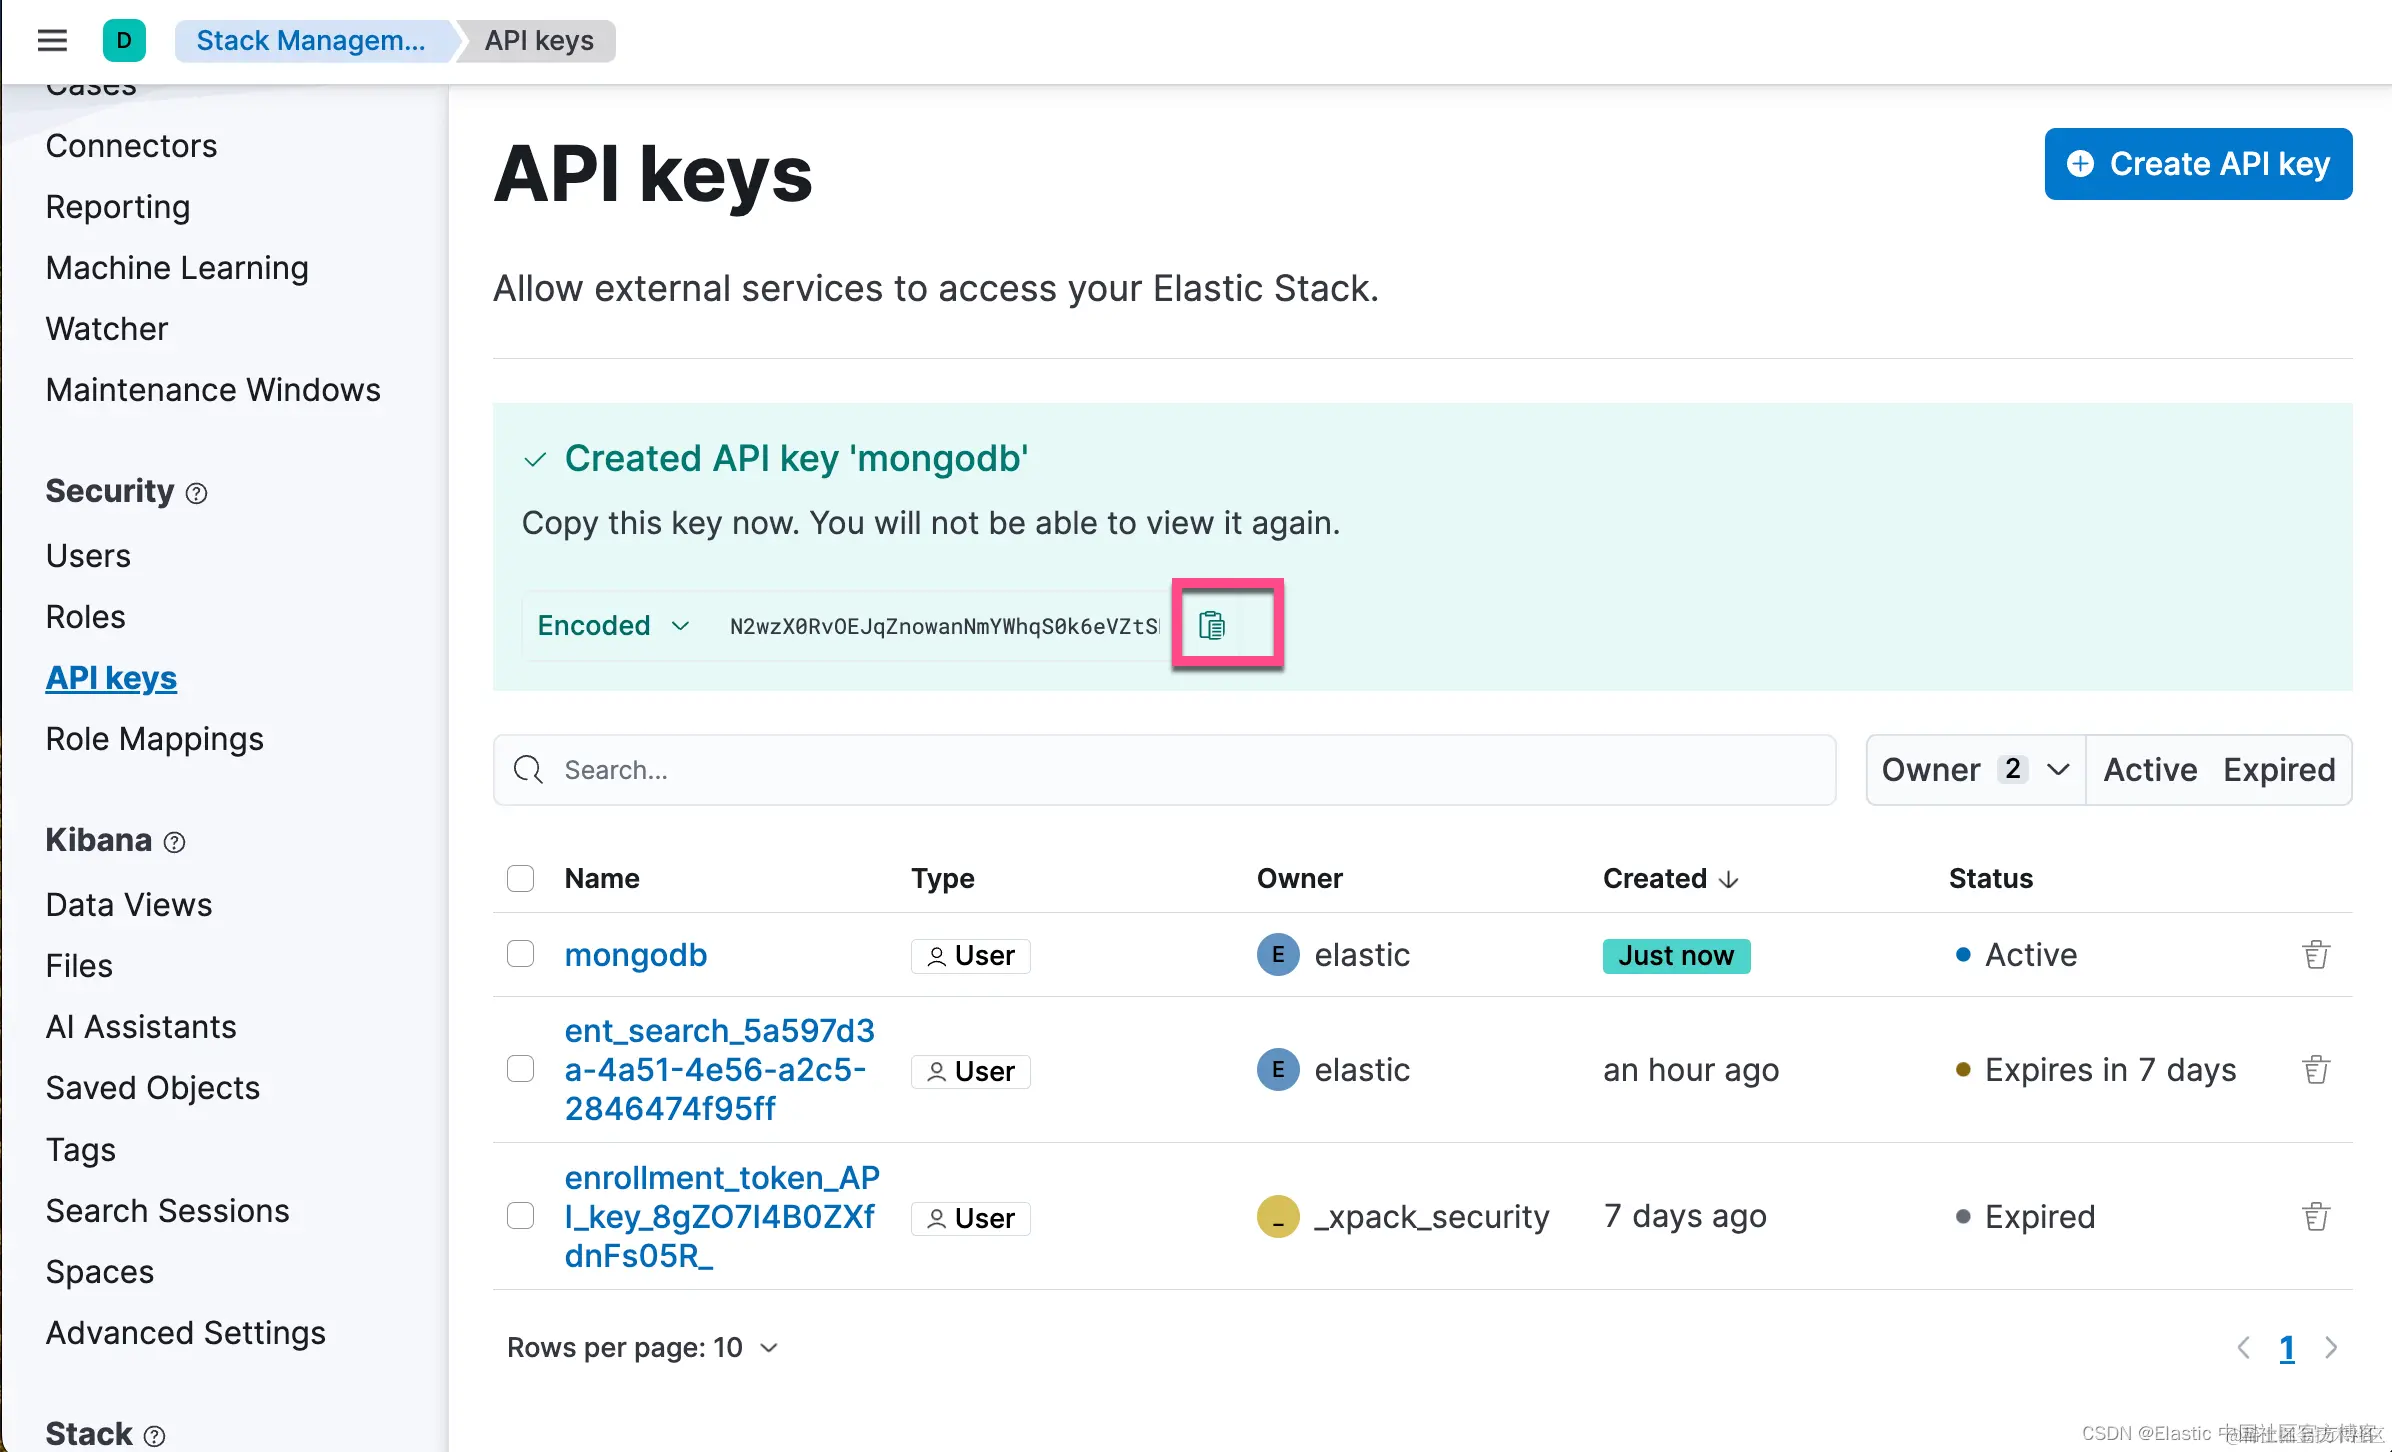
Task: Copy the encoded API key to clipboard
Action: [x=1211, y=626]
